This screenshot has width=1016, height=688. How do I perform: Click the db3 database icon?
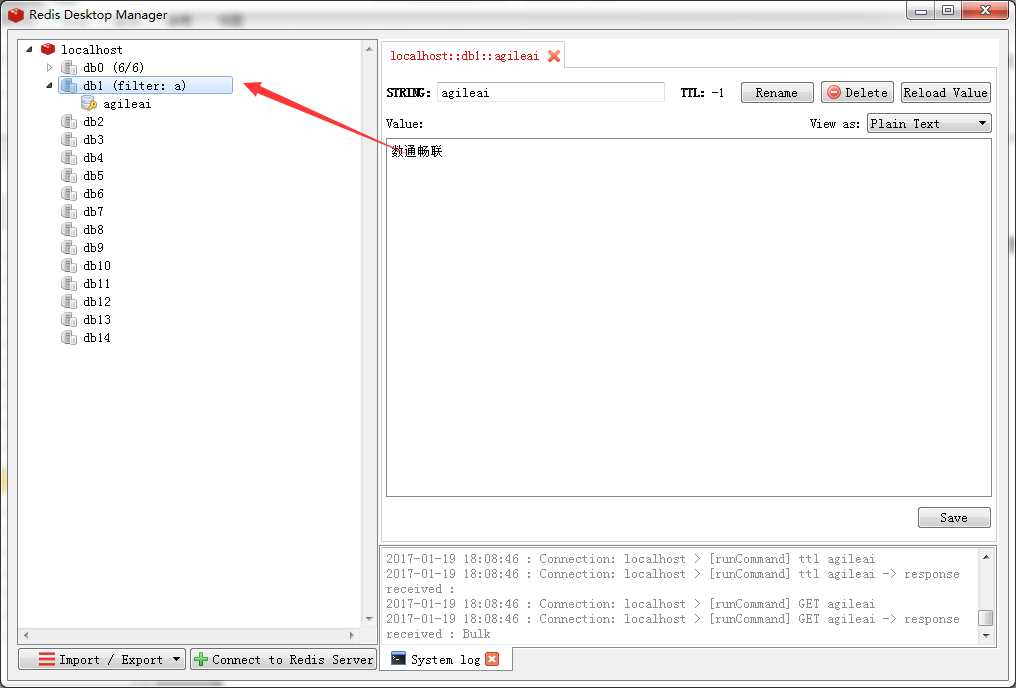coord(69,139)
